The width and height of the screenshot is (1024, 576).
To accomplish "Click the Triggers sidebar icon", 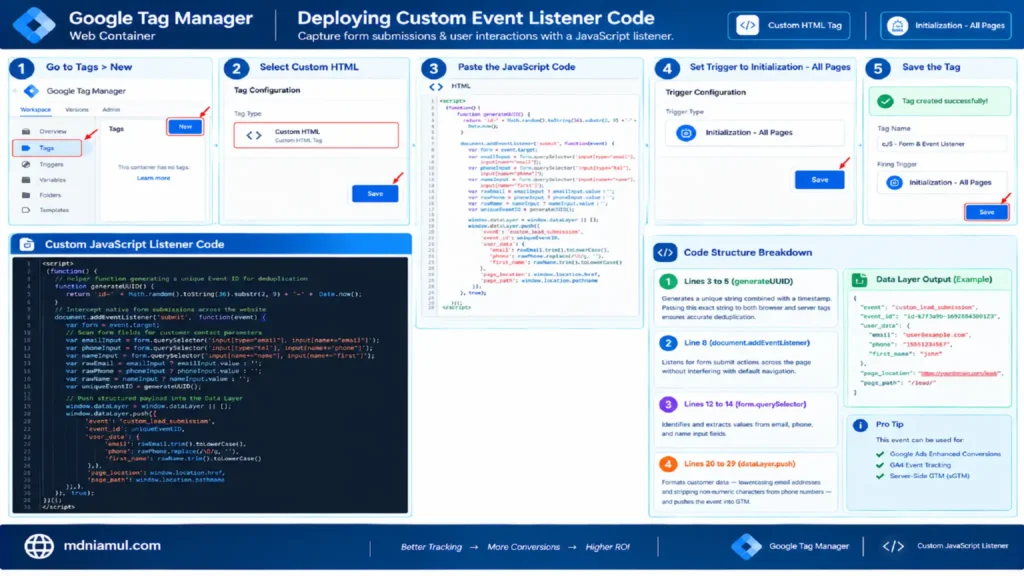I will click(x=26, y=165).
